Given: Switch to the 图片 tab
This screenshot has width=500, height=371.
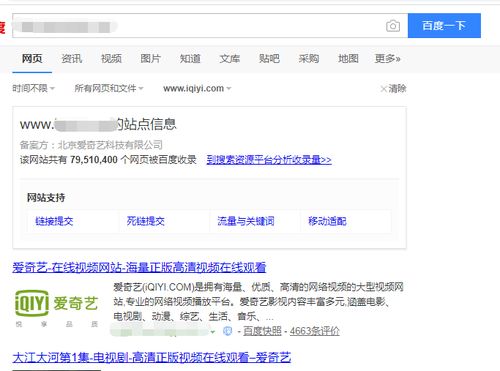Looking at the screenshot, I should (151, 59).
